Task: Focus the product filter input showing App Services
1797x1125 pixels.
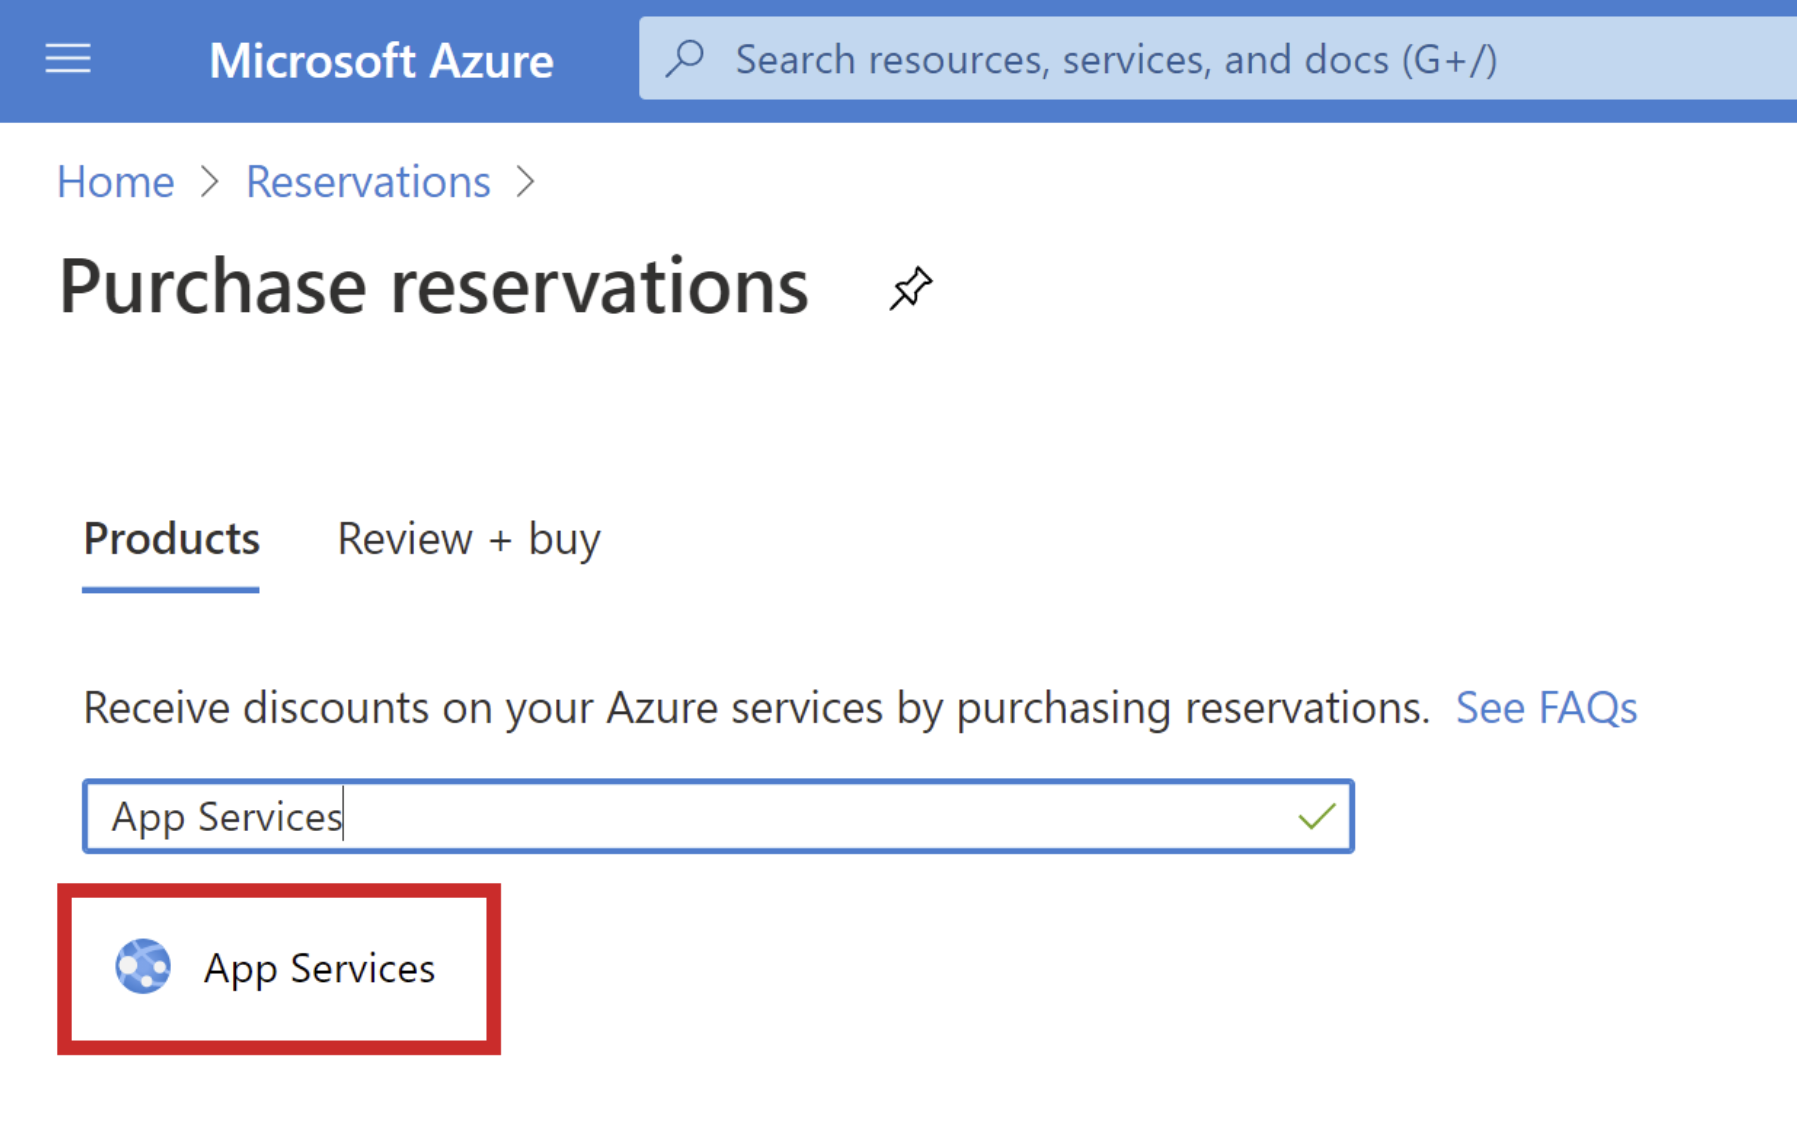Action: (x=700, y=816)
